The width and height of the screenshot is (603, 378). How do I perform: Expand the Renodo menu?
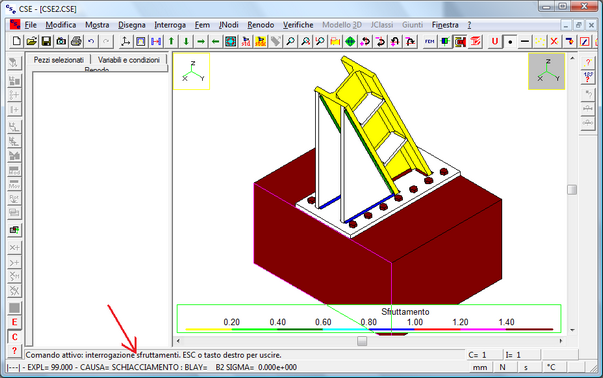[260, 25]
